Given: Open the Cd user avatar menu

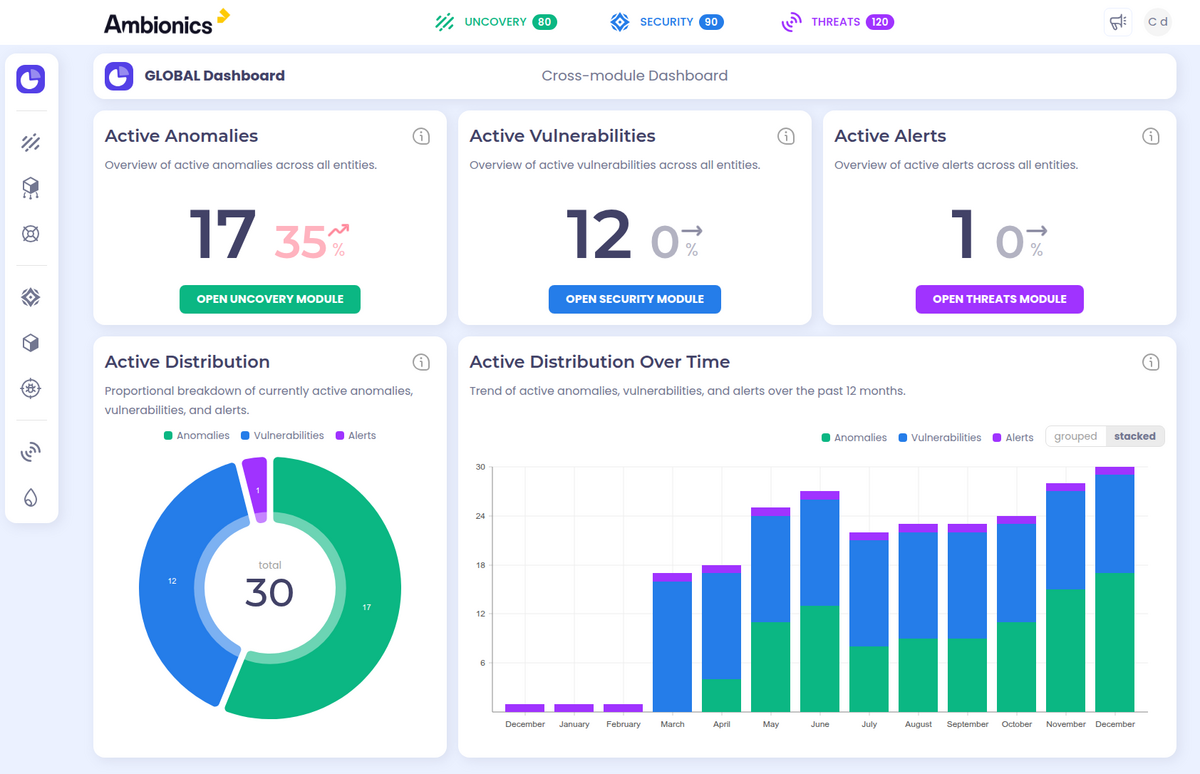Looking at the screenshot, I should pos(1157,21).
